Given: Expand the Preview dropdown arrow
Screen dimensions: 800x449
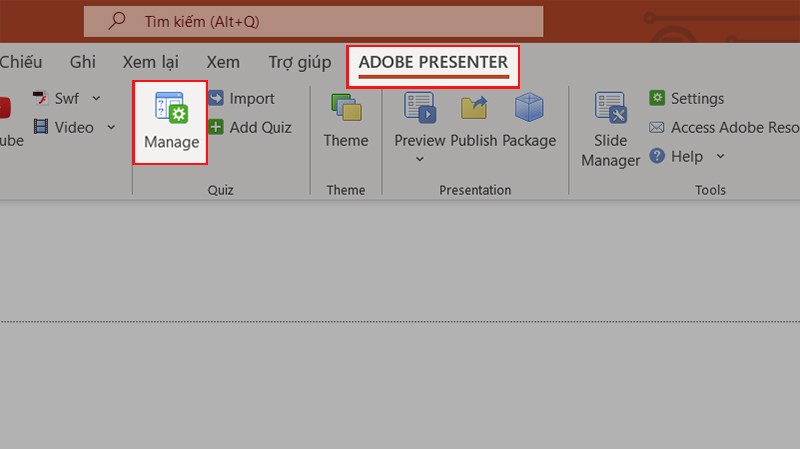Looking at the screenshot, I should click(x=419, y=159).
